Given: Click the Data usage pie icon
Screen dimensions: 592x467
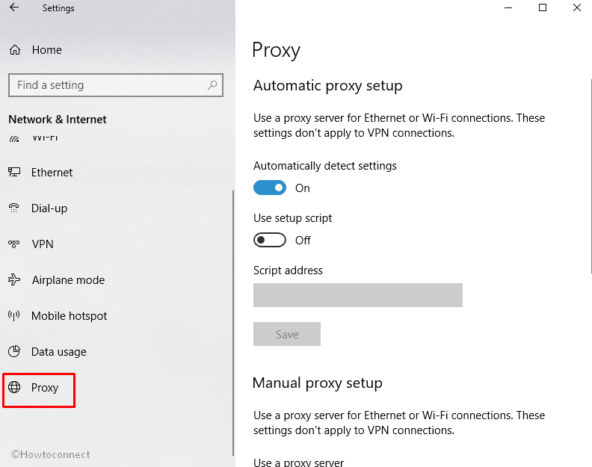Looking at the screenshot, I should click(x=14, y=351).
